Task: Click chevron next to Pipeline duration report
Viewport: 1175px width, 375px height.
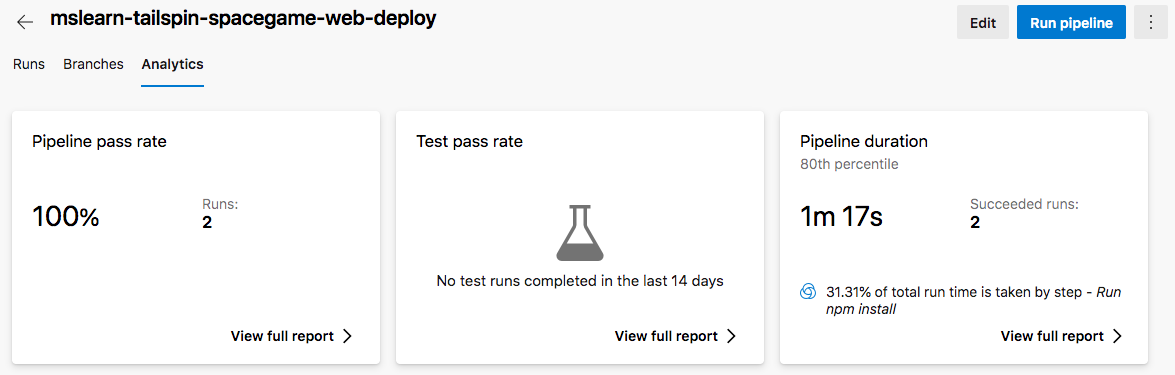Action: (1117, 336)
